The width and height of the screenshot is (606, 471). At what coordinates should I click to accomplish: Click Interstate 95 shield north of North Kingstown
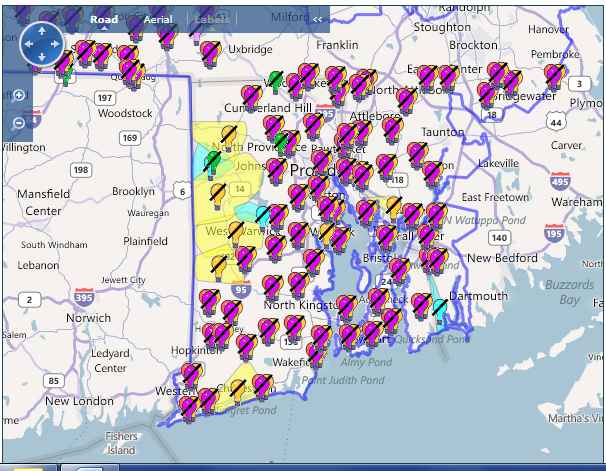tap(241, 289)
